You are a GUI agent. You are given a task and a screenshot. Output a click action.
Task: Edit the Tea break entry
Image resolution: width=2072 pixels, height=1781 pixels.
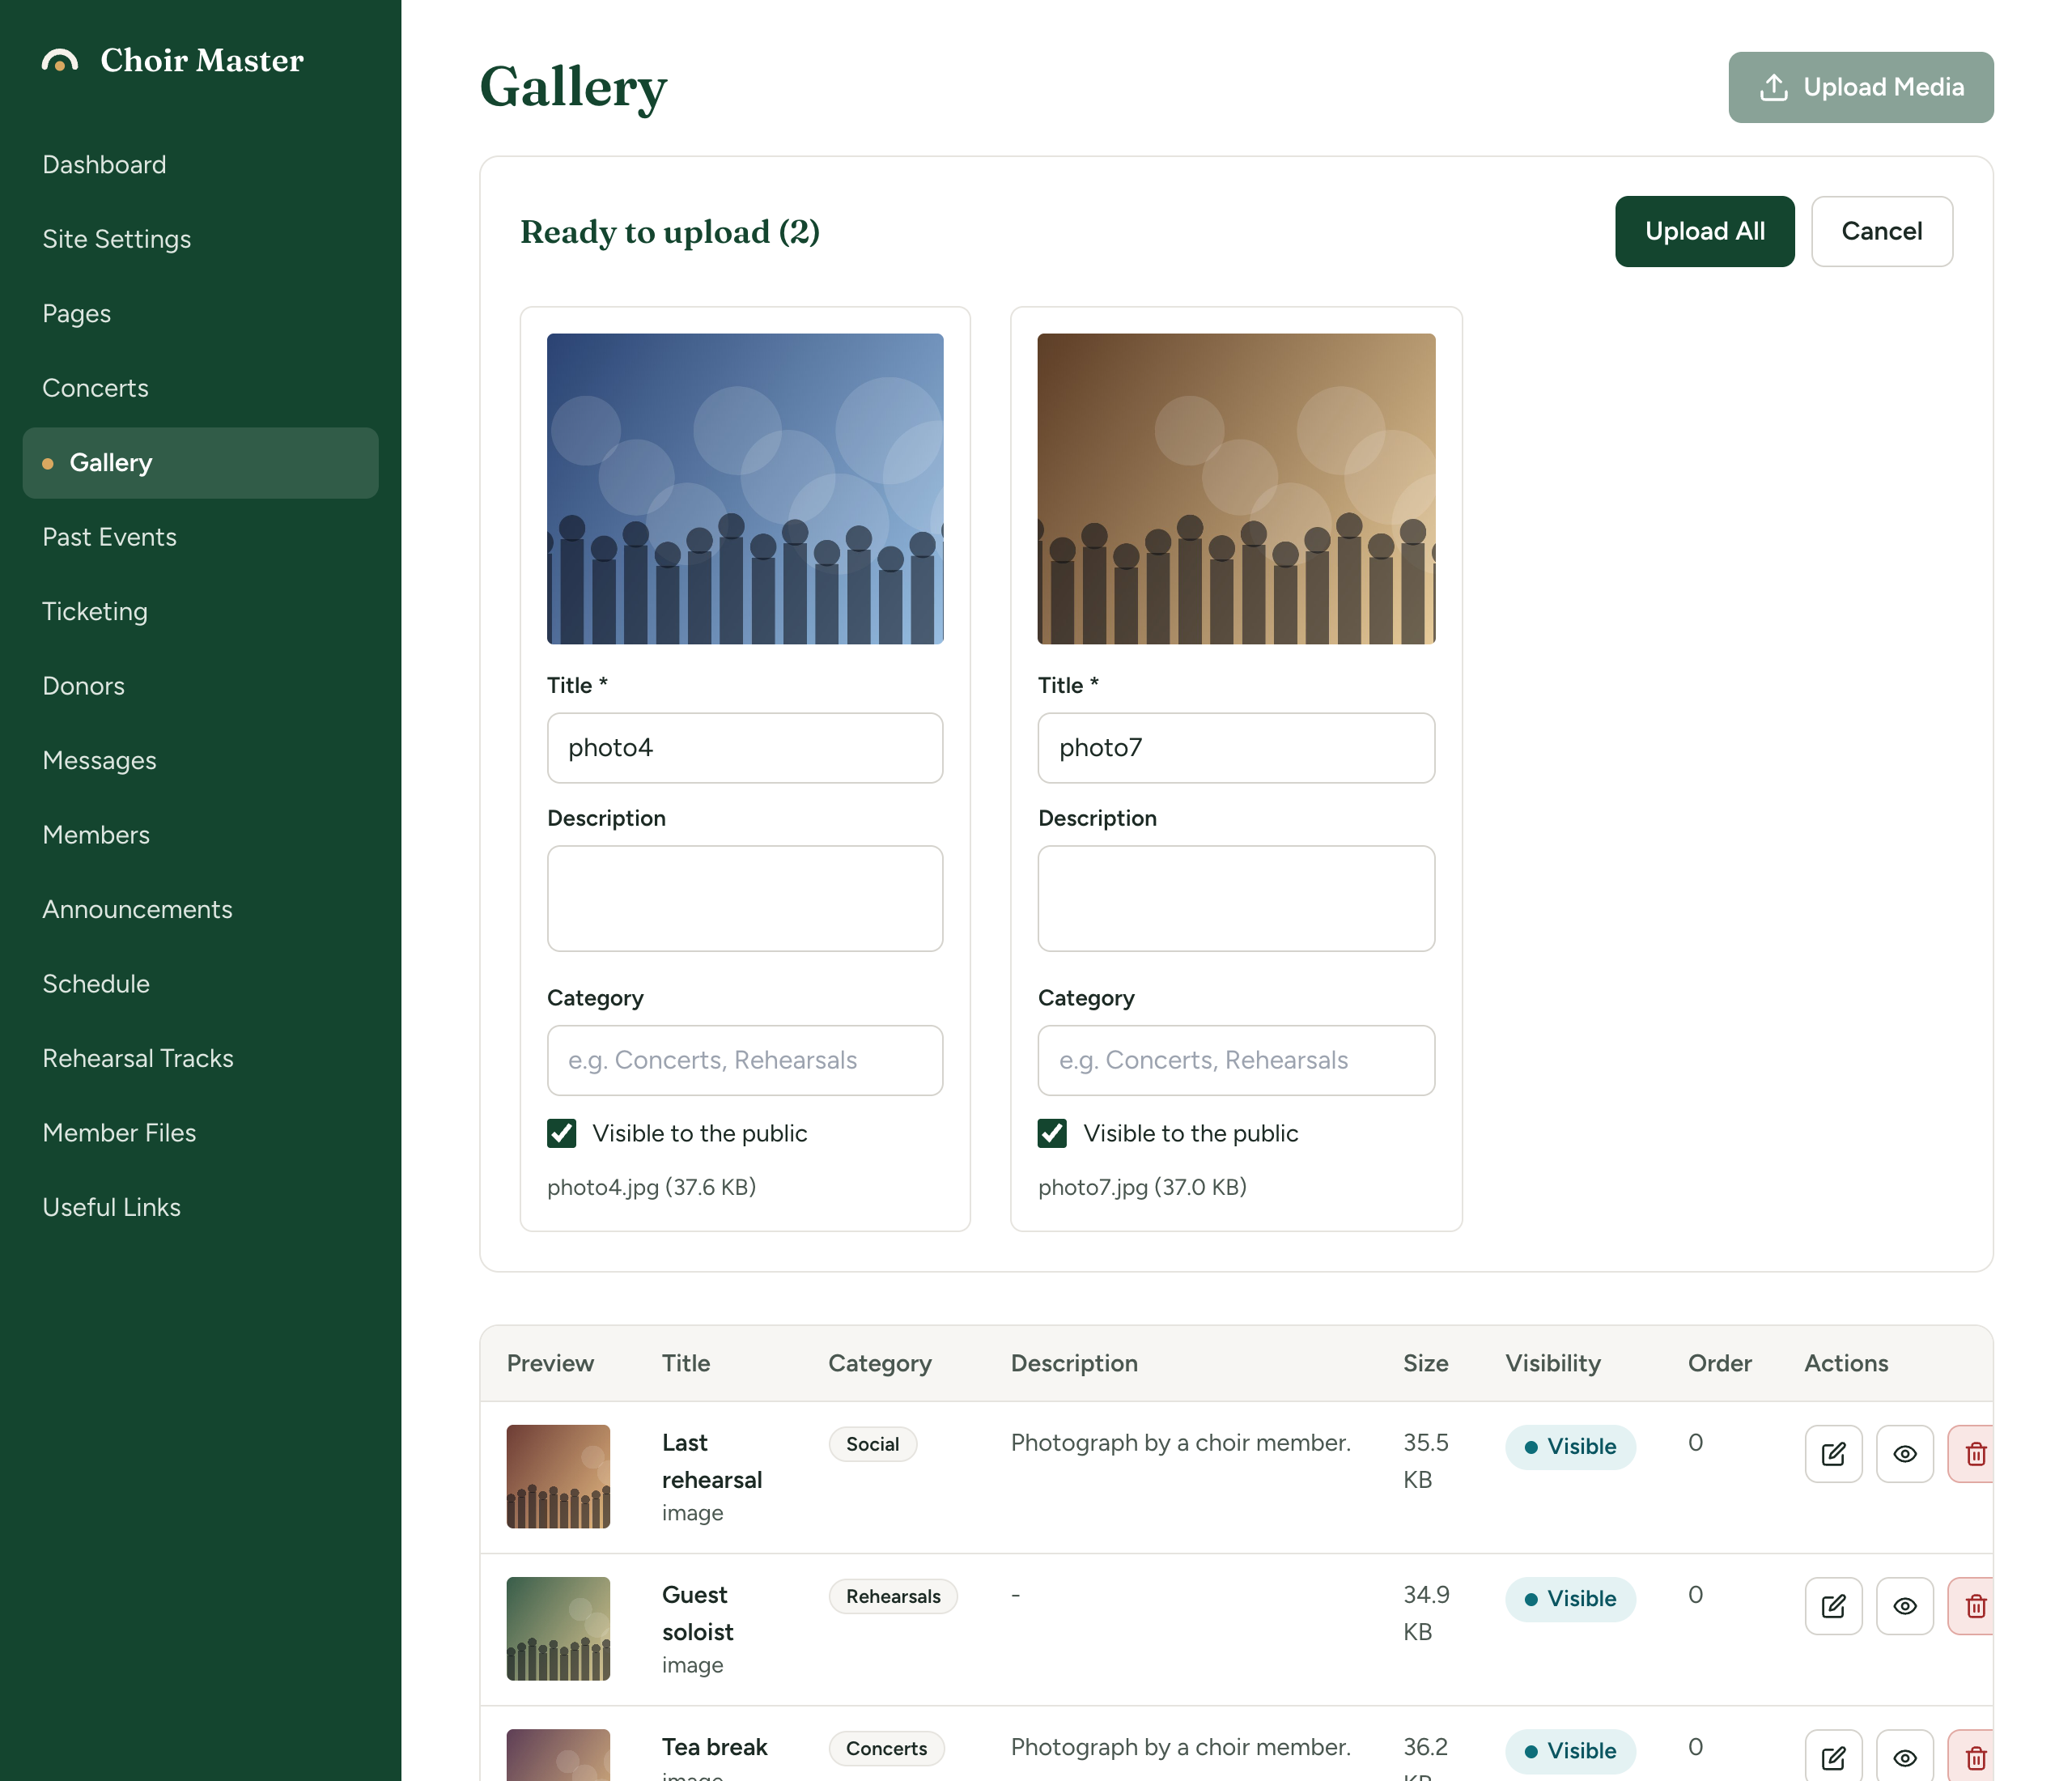click(1833, 1756)
